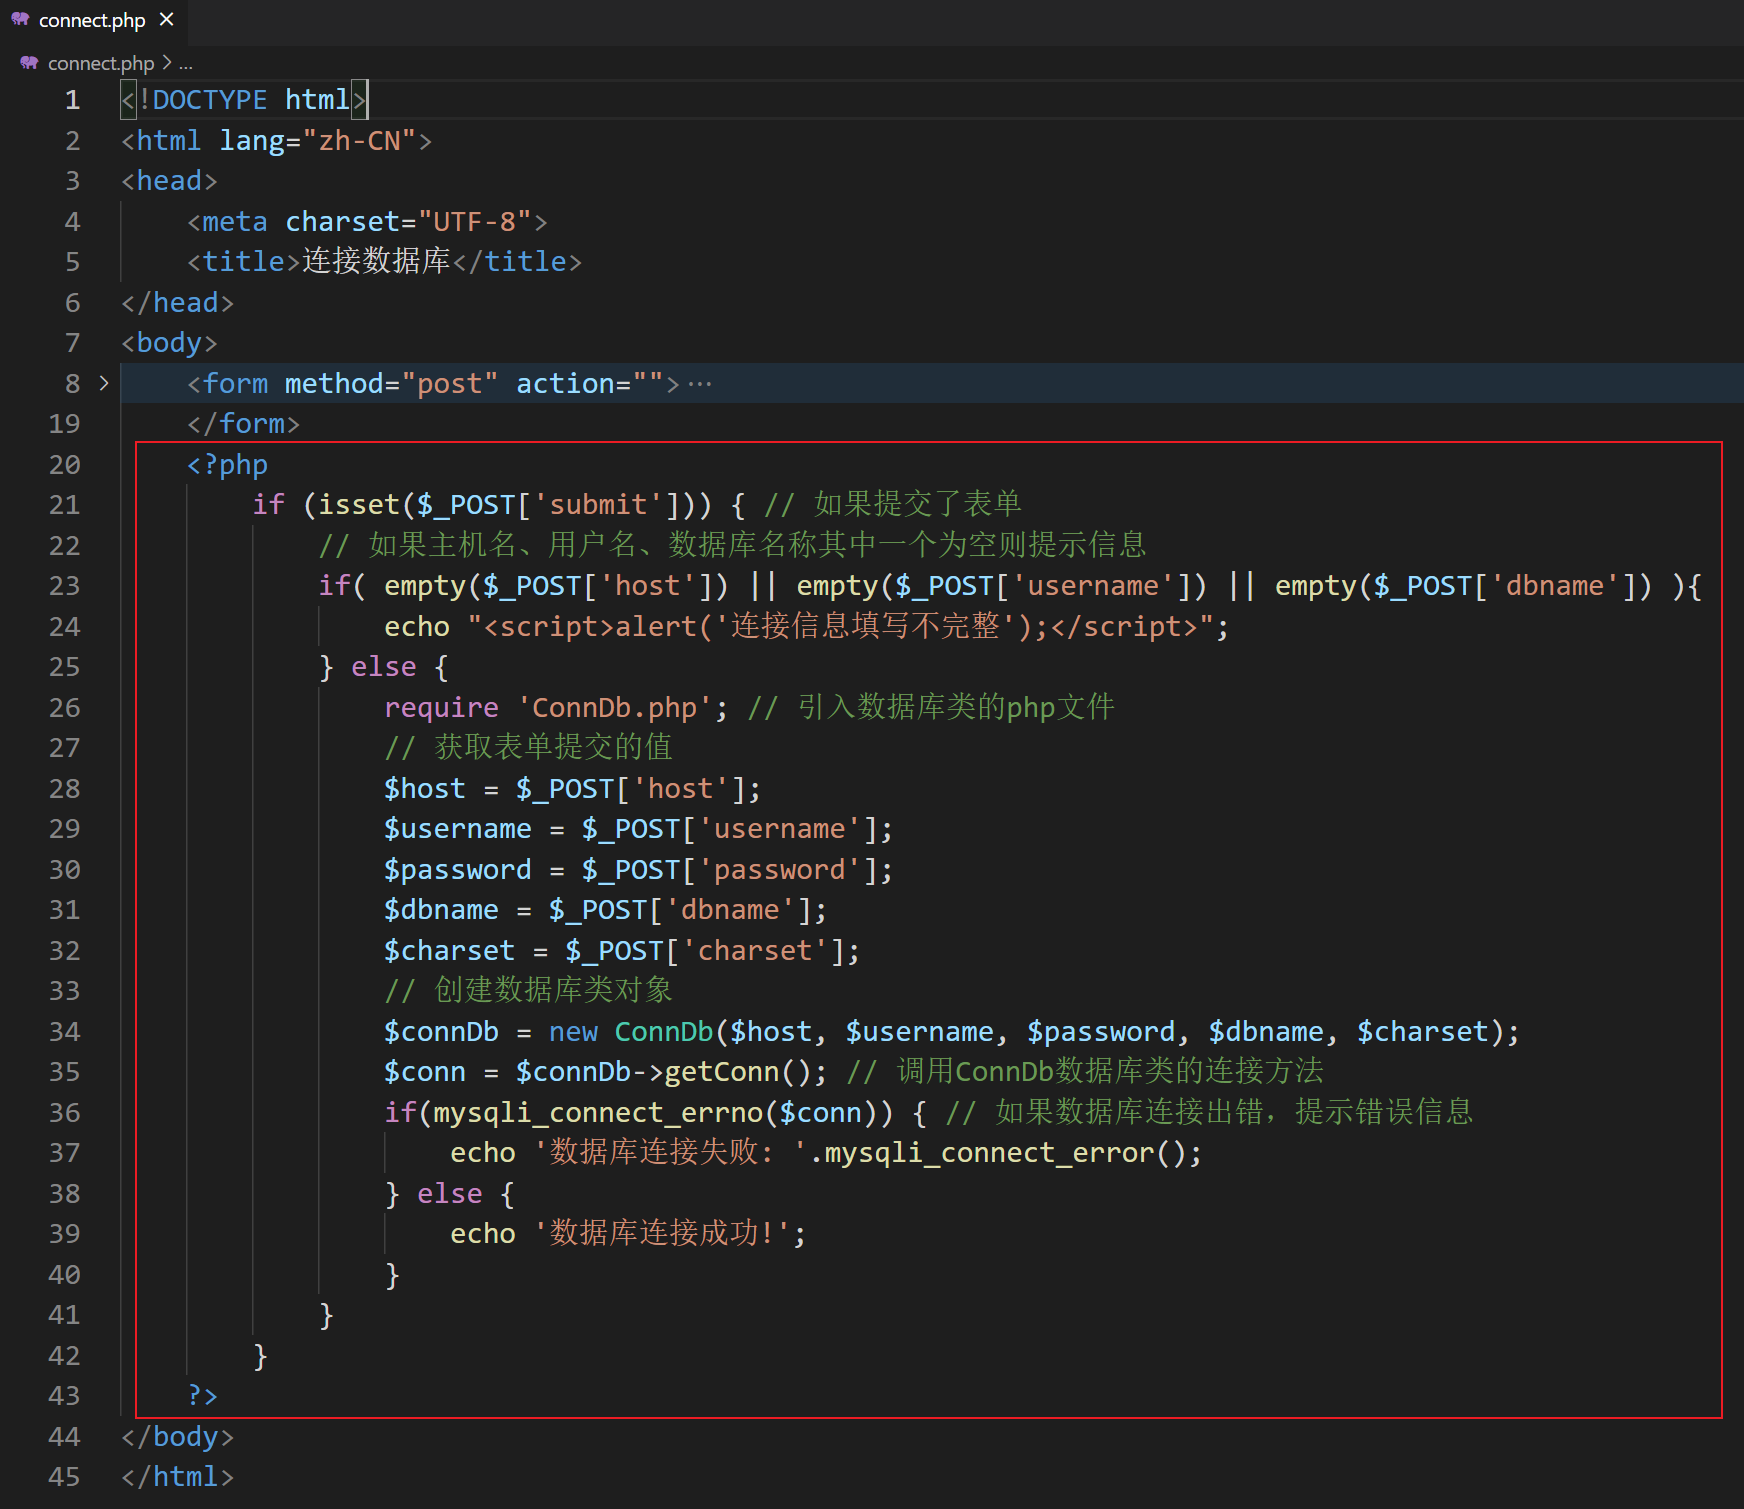Click line number 34 in the gutter
The width and height of the screenshot is (1744, 1509).
(64, 1032)
